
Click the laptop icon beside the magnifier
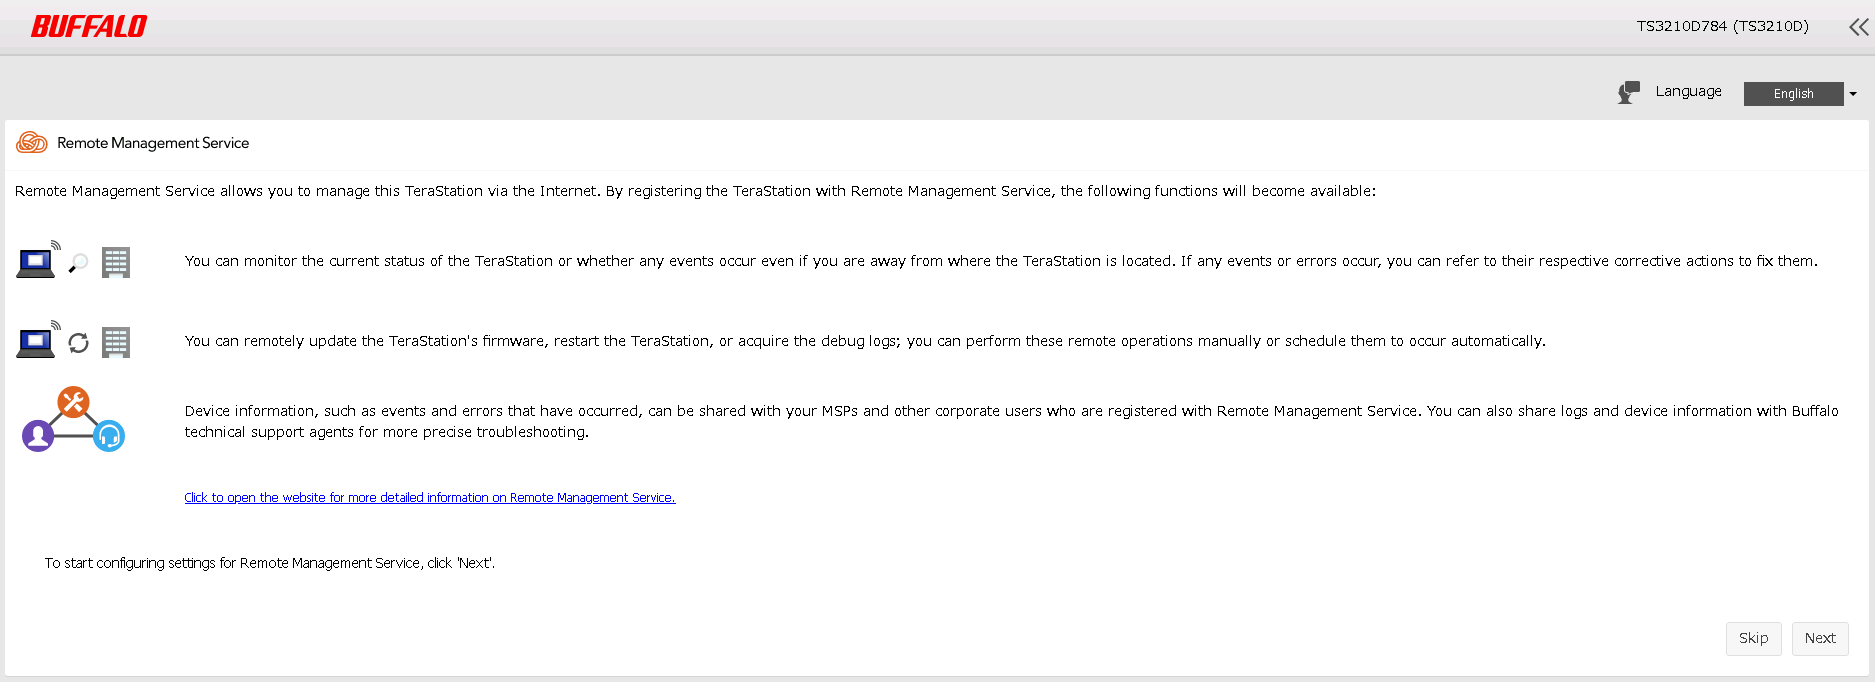point(36,263)
